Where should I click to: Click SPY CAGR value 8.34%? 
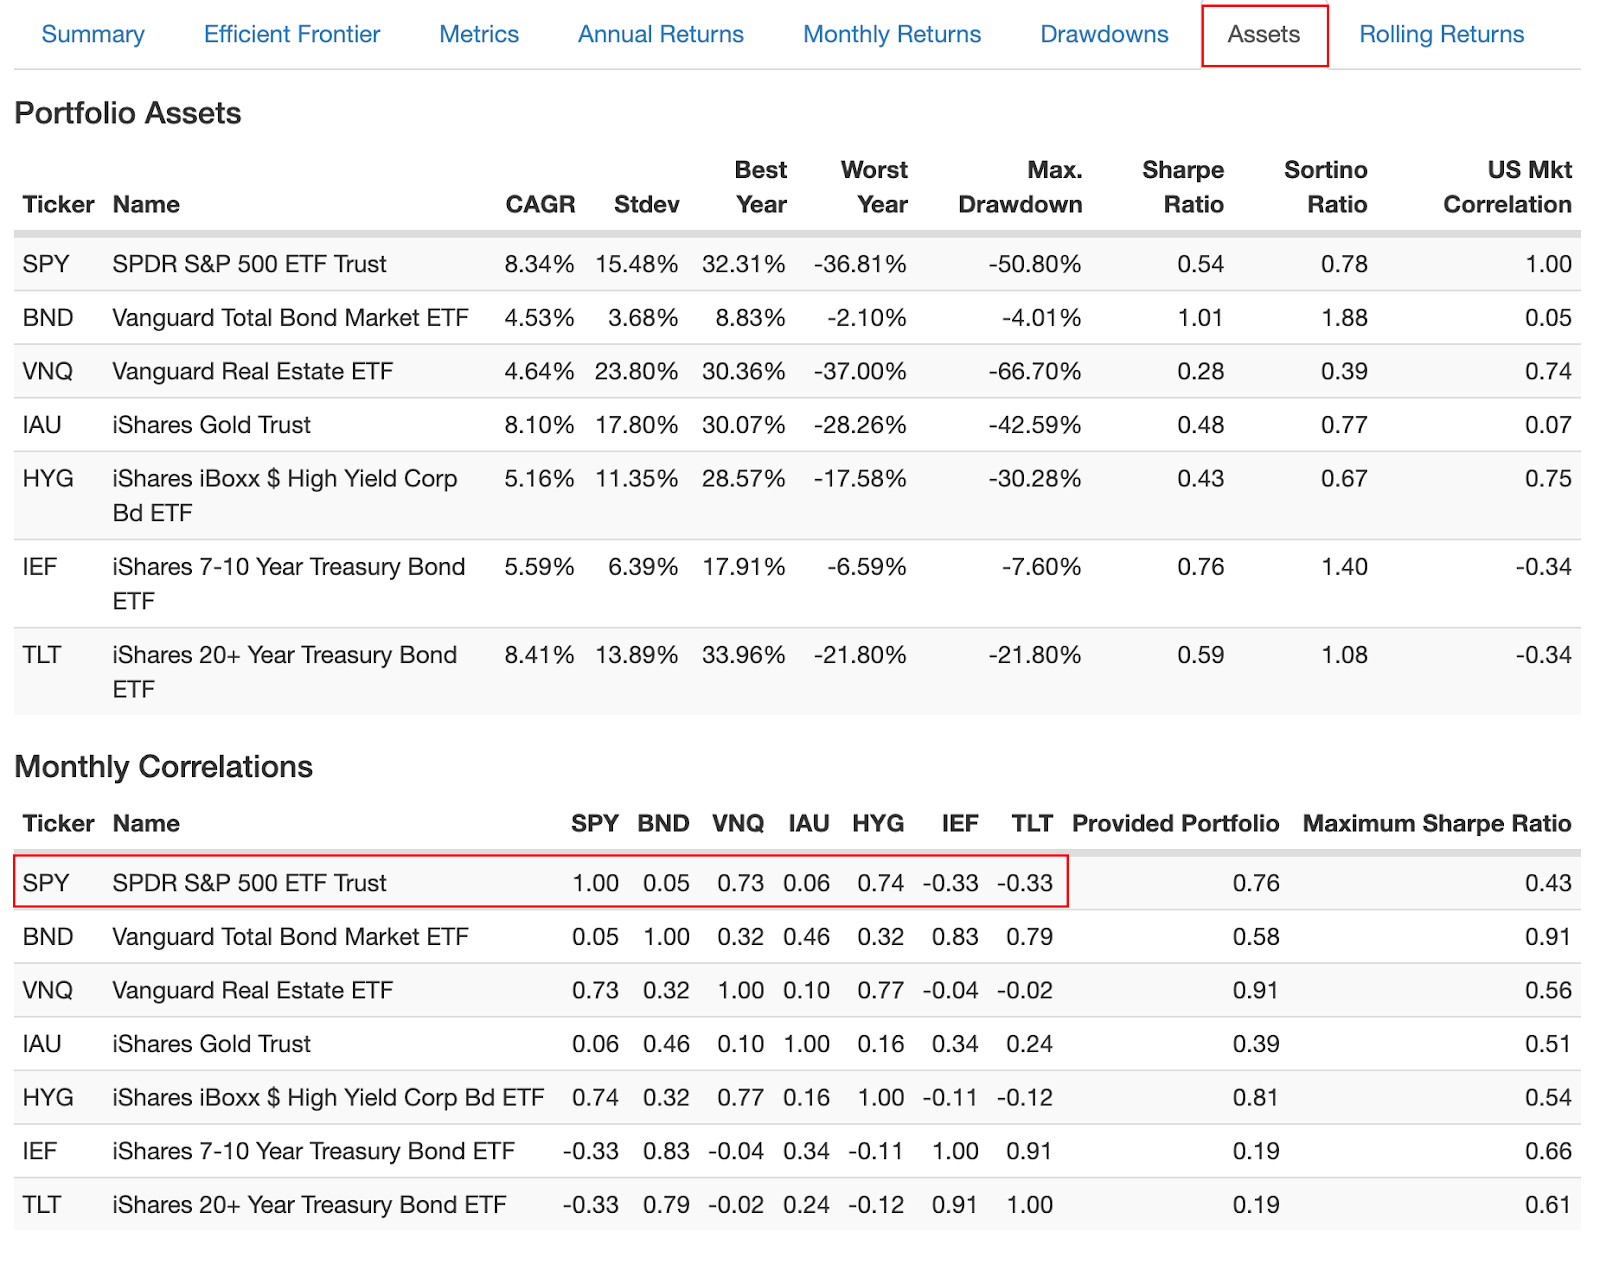tap(539, 264)
